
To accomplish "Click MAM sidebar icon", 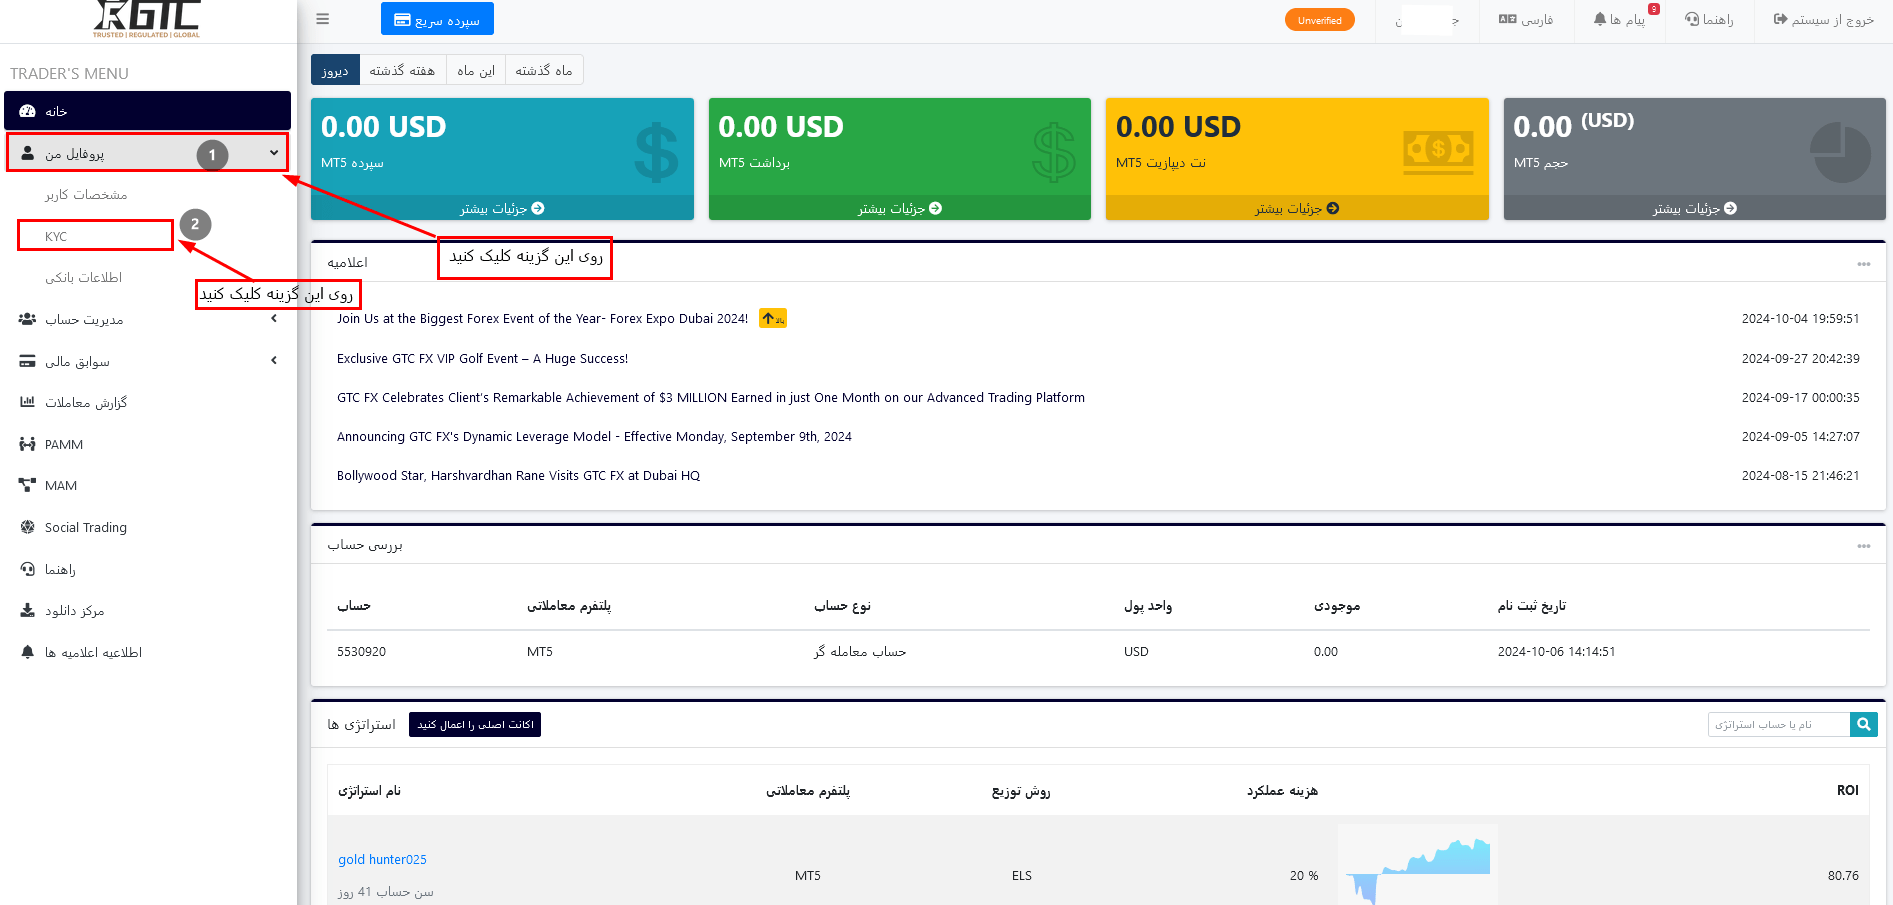I will pyautogui.click(x=27, y=485).
